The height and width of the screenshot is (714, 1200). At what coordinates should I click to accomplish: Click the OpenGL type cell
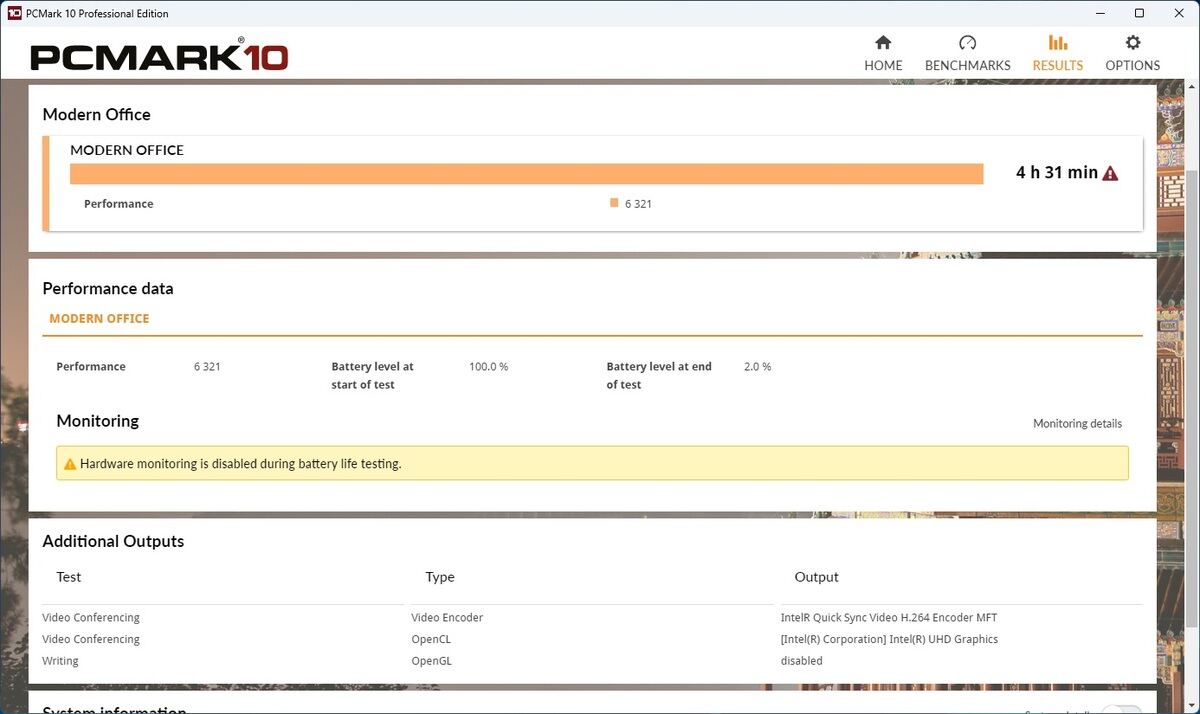(x=432, y=661)
